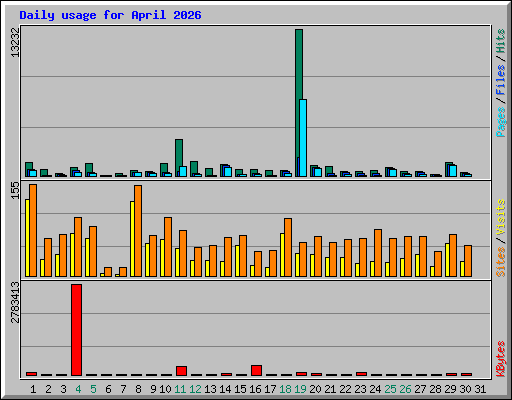Click day label 23 on the x-axis

pyautogui.click(x=360, y=389)
